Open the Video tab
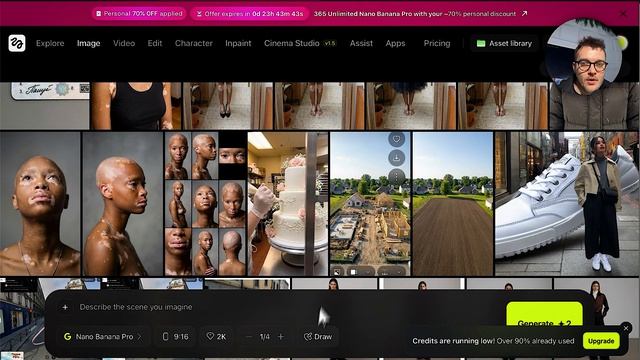 [x=124, y=43]
